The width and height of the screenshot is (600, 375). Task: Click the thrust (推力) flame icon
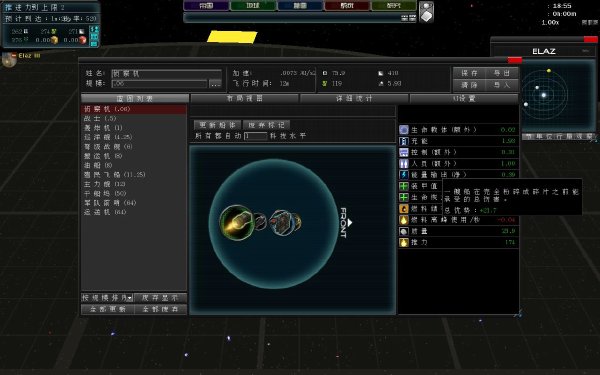point(404,243)
